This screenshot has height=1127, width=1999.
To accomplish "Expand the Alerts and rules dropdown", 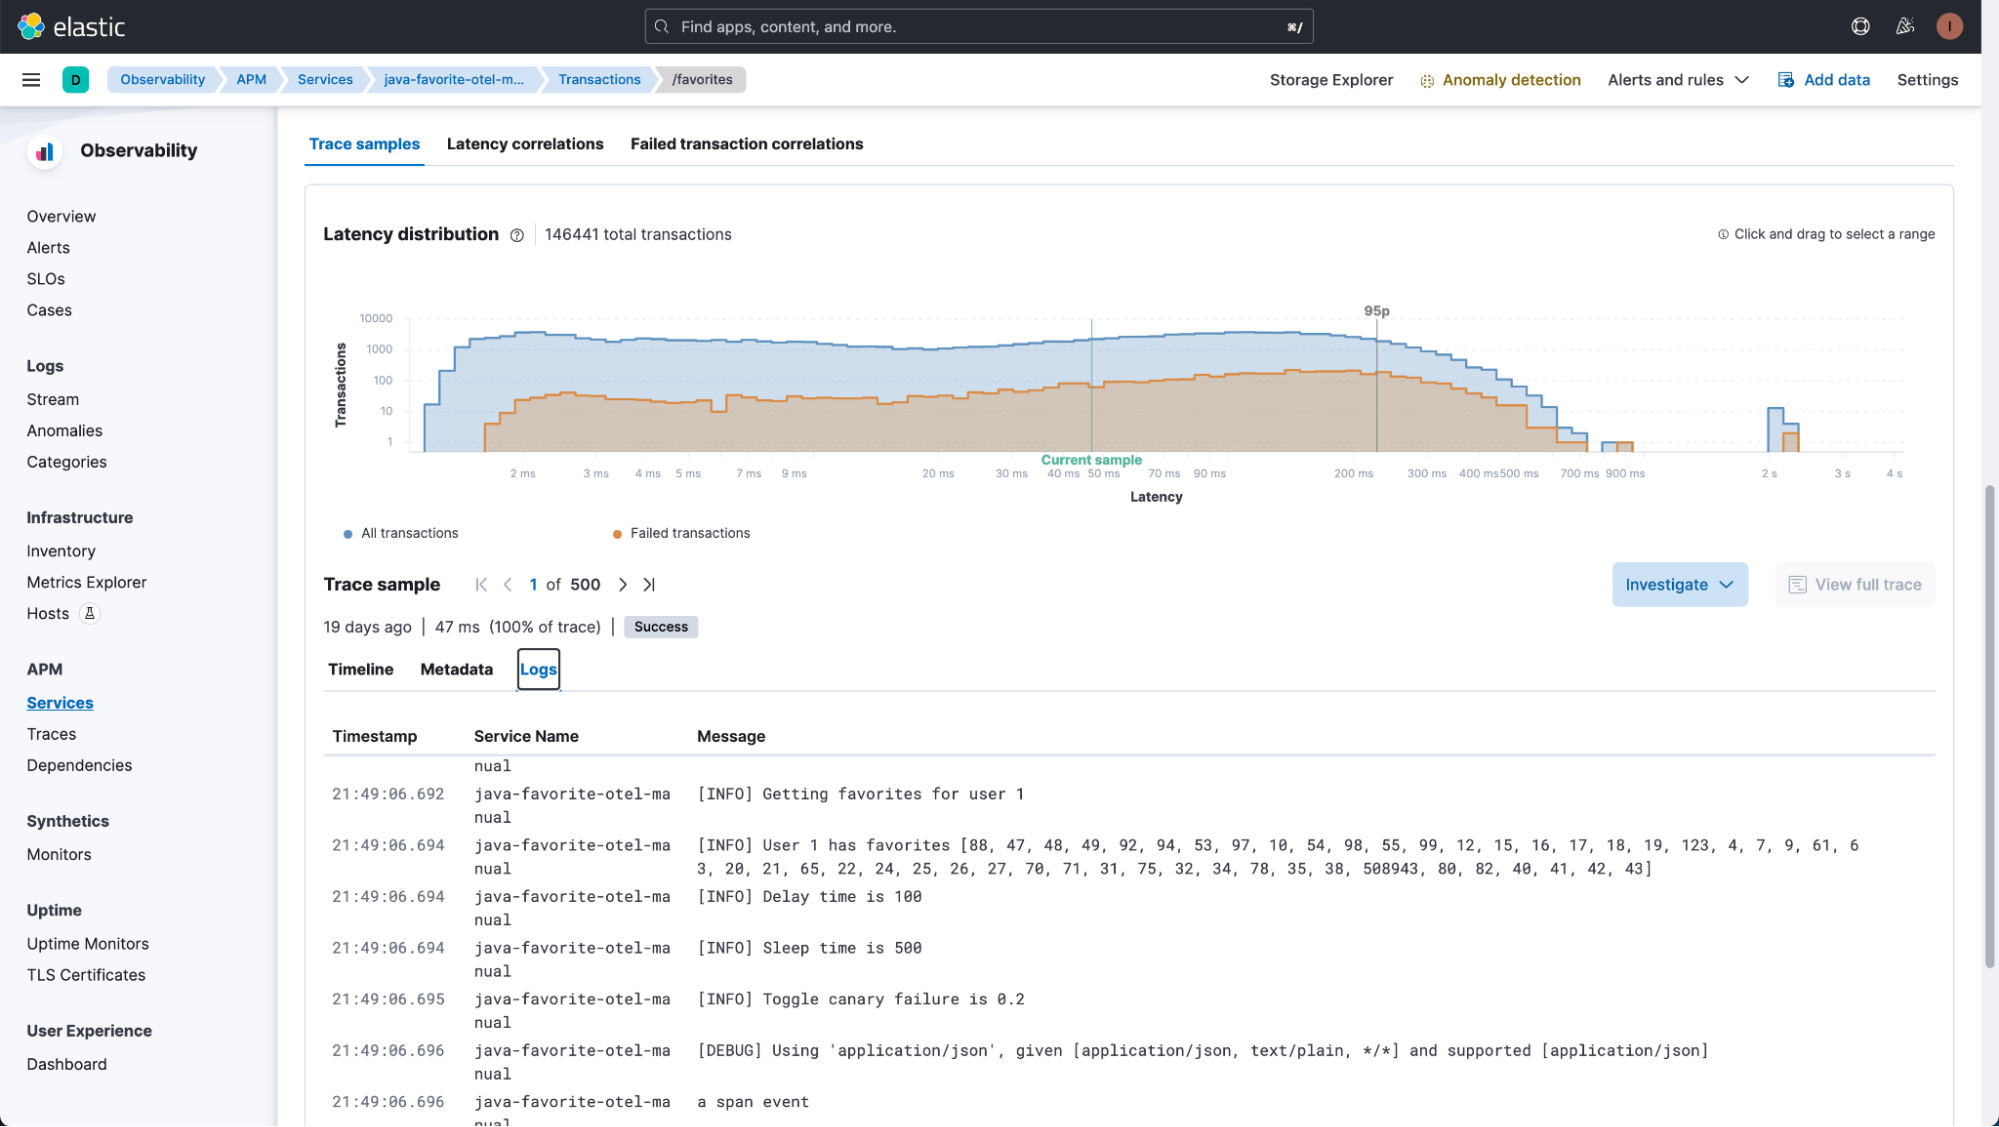I will (x=1676, y=78).
